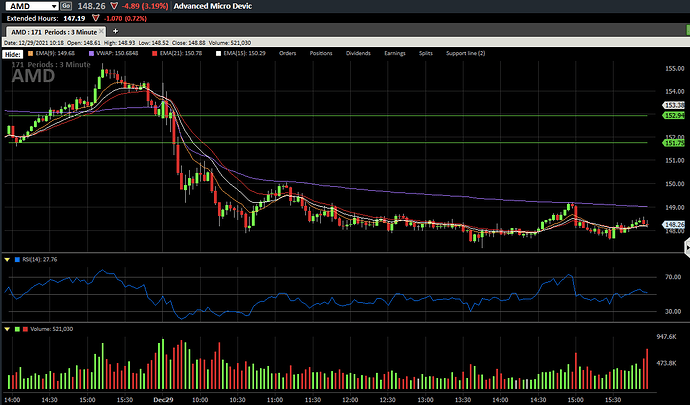690x405 pixels.
Task: Click the purple VWAP color swatch
Action: coord(92,53)
